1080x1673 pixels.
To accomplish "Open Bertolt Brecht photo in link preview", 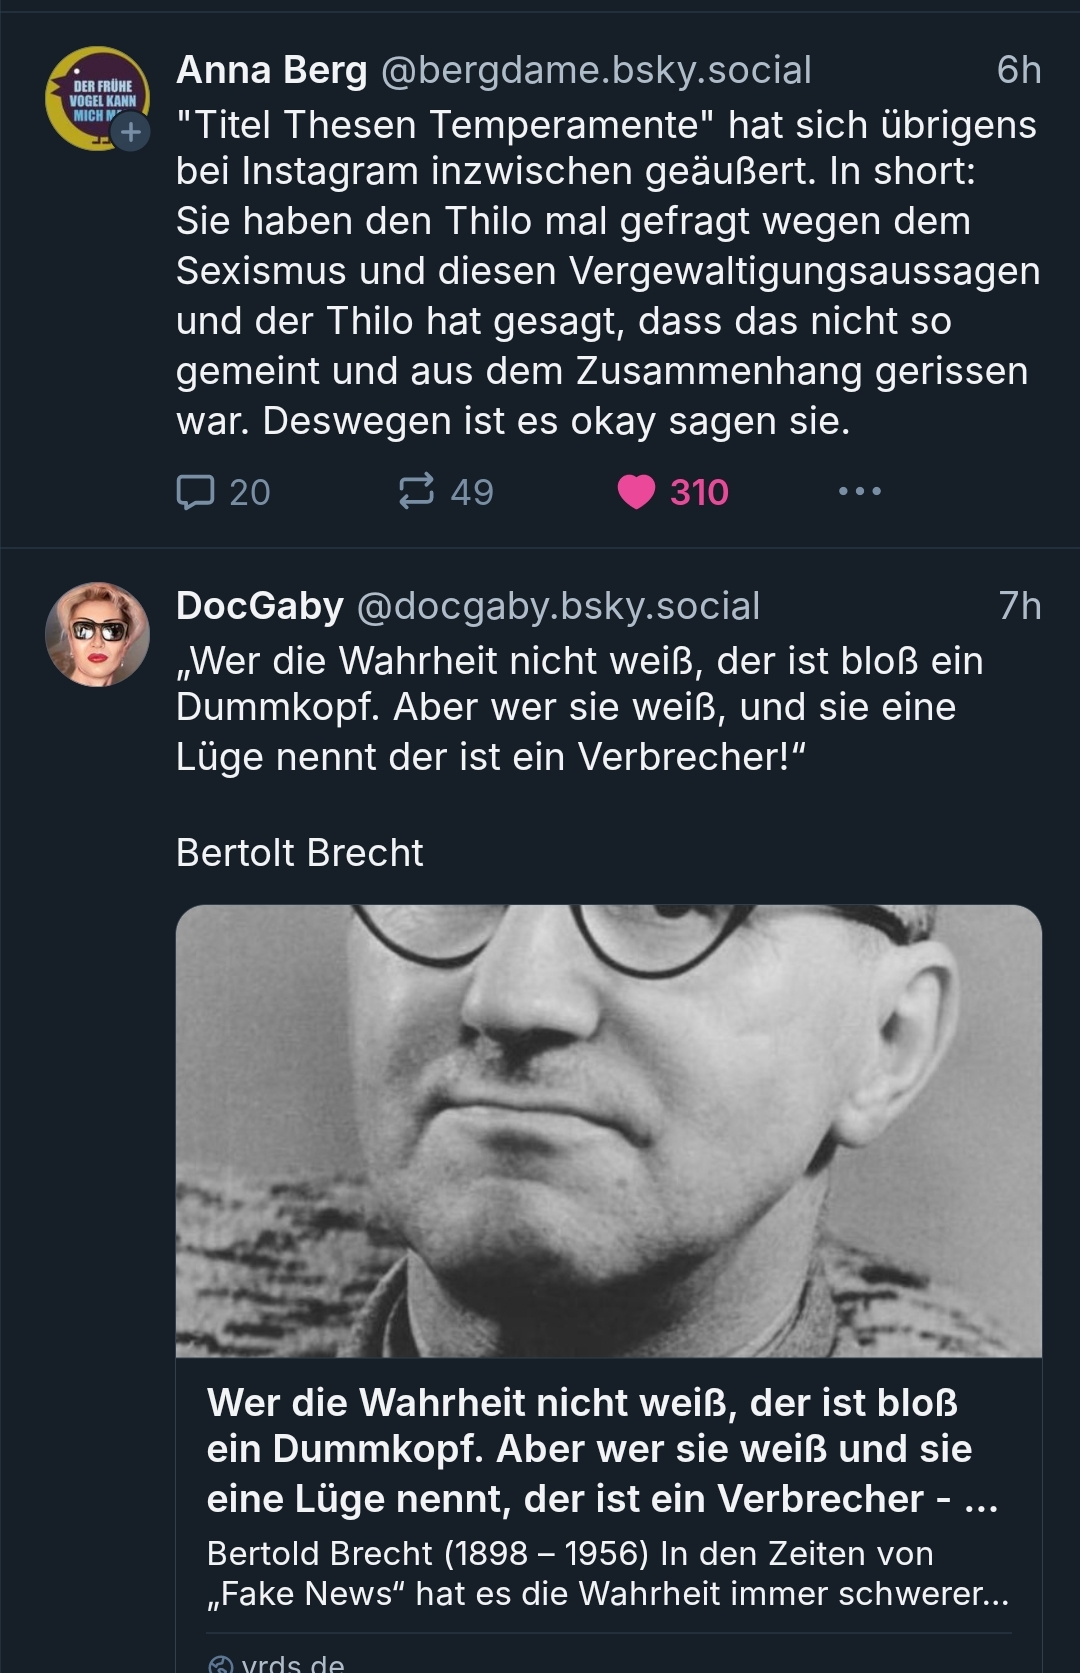I will [609, 1131].
